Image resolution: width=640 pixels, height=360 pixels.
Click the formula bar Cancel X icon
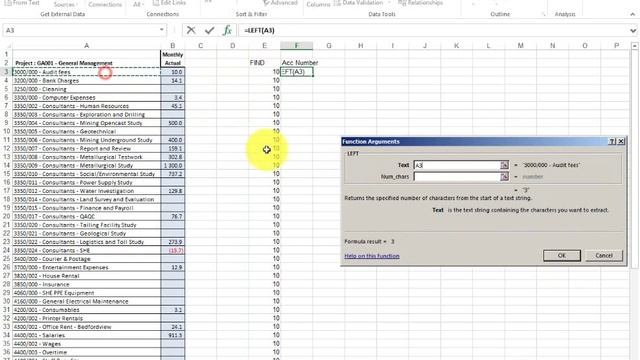(191, 30)
